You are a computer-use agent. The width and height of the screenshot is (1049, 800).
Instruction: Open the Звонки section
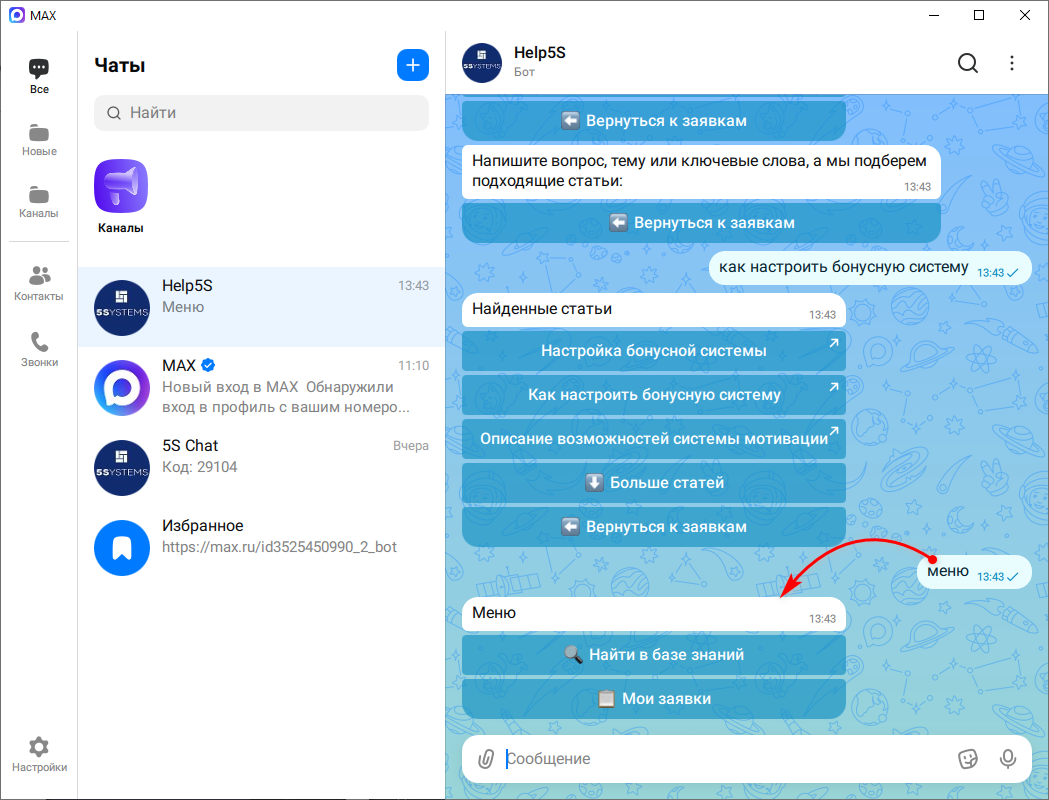(39, 350)
